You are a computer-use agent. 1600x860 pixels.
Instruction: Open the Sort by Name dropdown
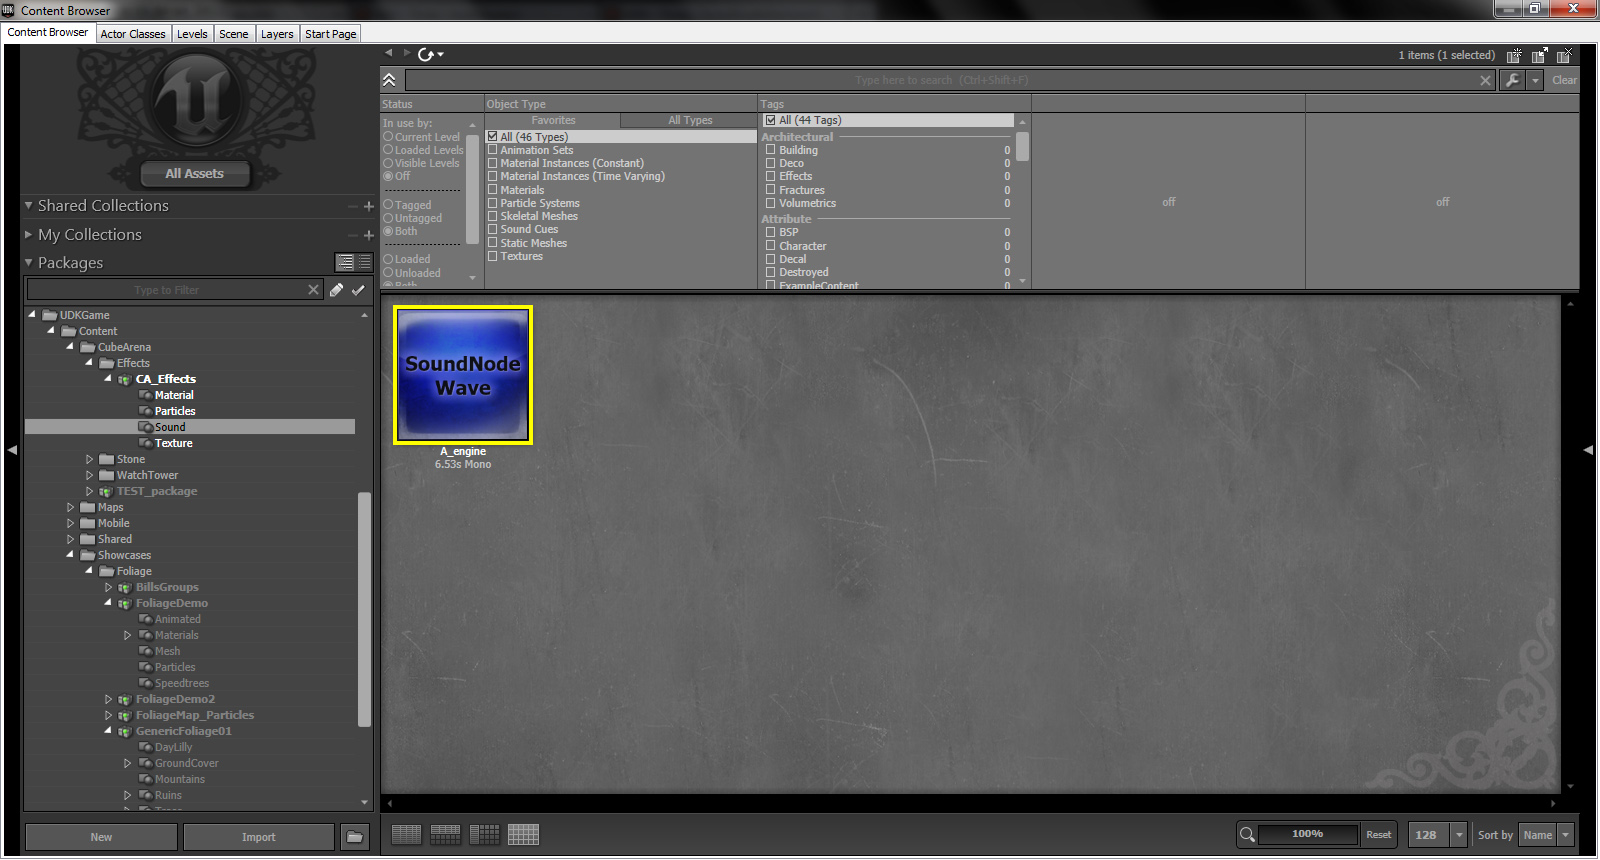(x=1546, y=835)
